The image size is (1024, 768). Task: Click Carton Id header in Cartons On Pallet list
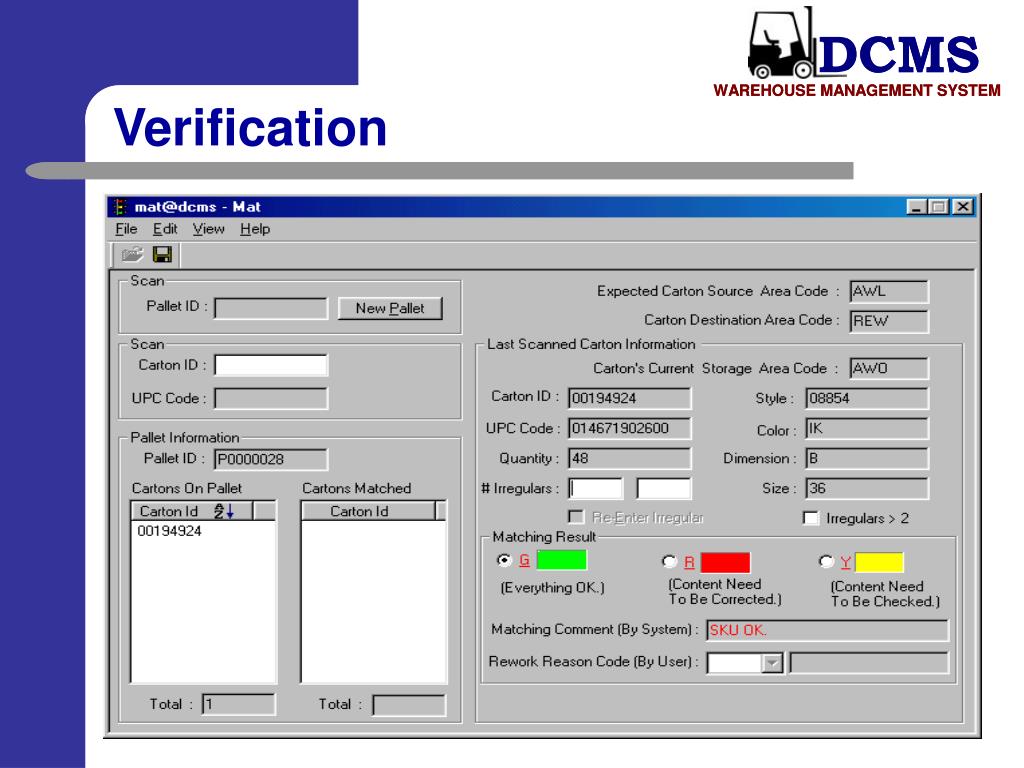click(x=192, y=511)
